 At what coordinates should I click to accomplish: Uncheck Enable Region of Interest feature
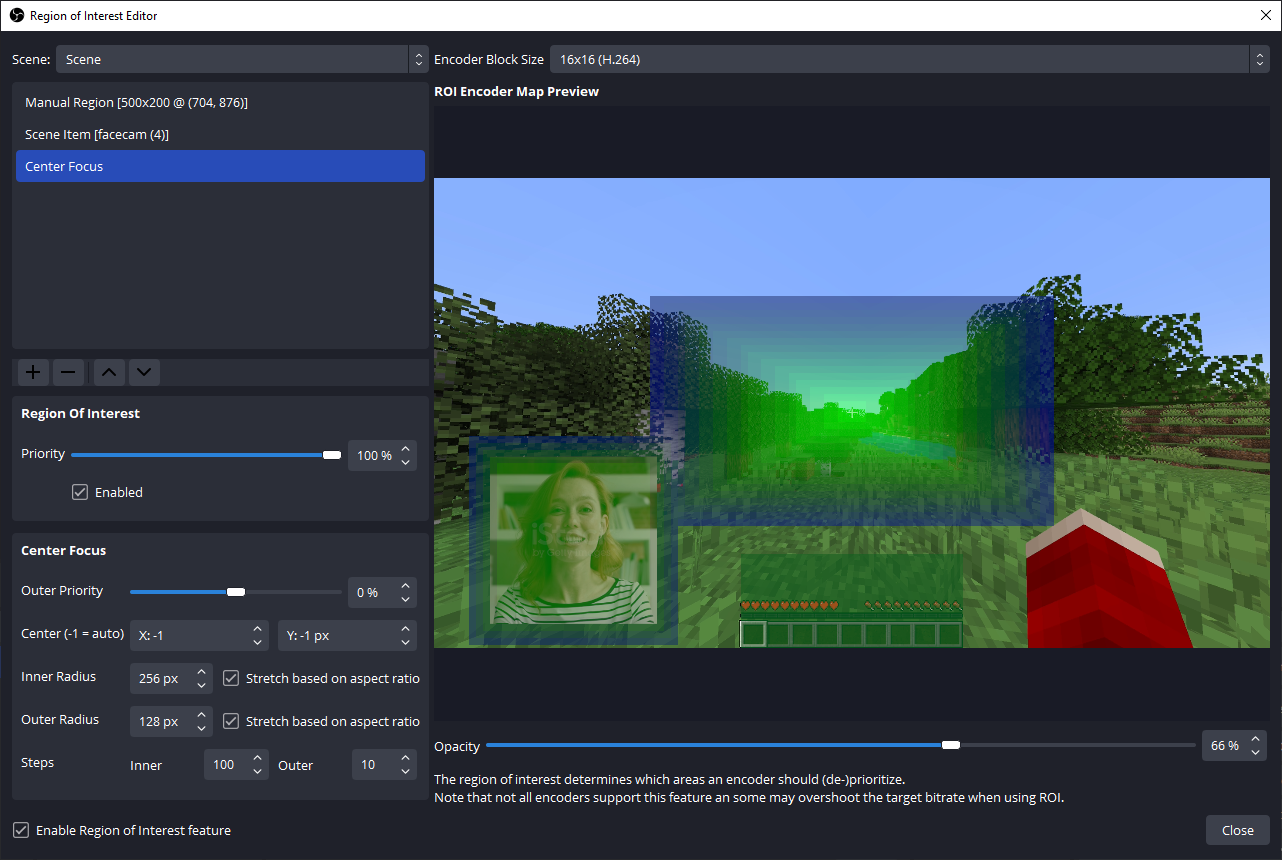[x=21, y=830]
